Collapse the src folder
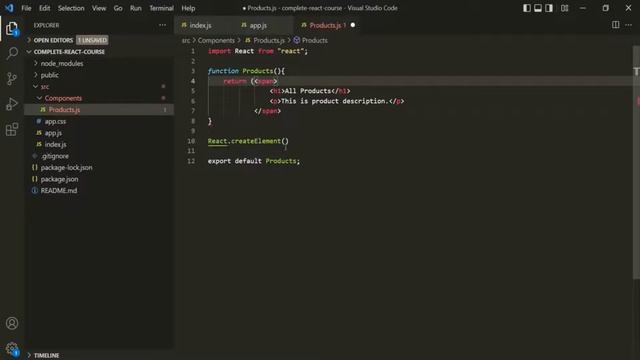This screenshot has height=360, width=640. coord(45,87)
